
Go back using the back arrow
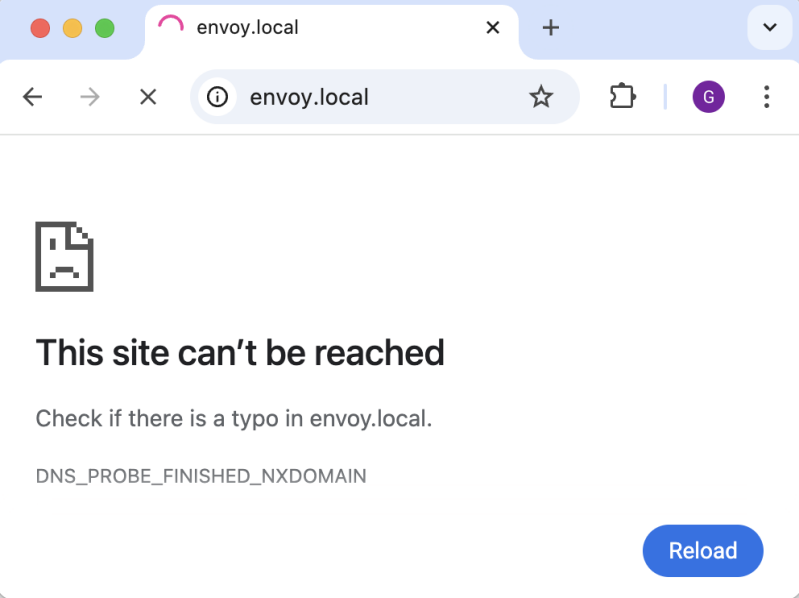pyautogui.click(x=33, y=97)
